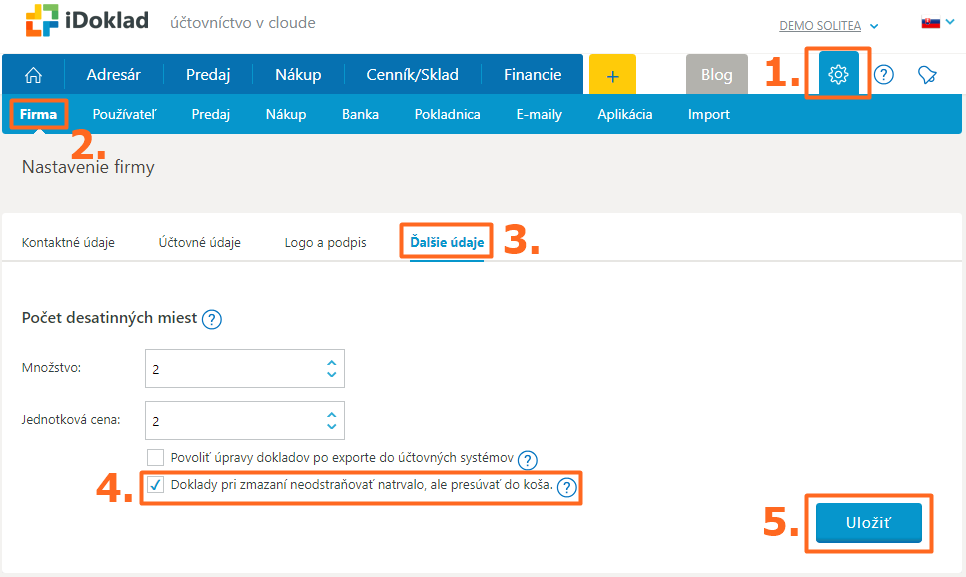Click the iDoklad logo
Screen dimensions: 966x577
pos(88,22)
